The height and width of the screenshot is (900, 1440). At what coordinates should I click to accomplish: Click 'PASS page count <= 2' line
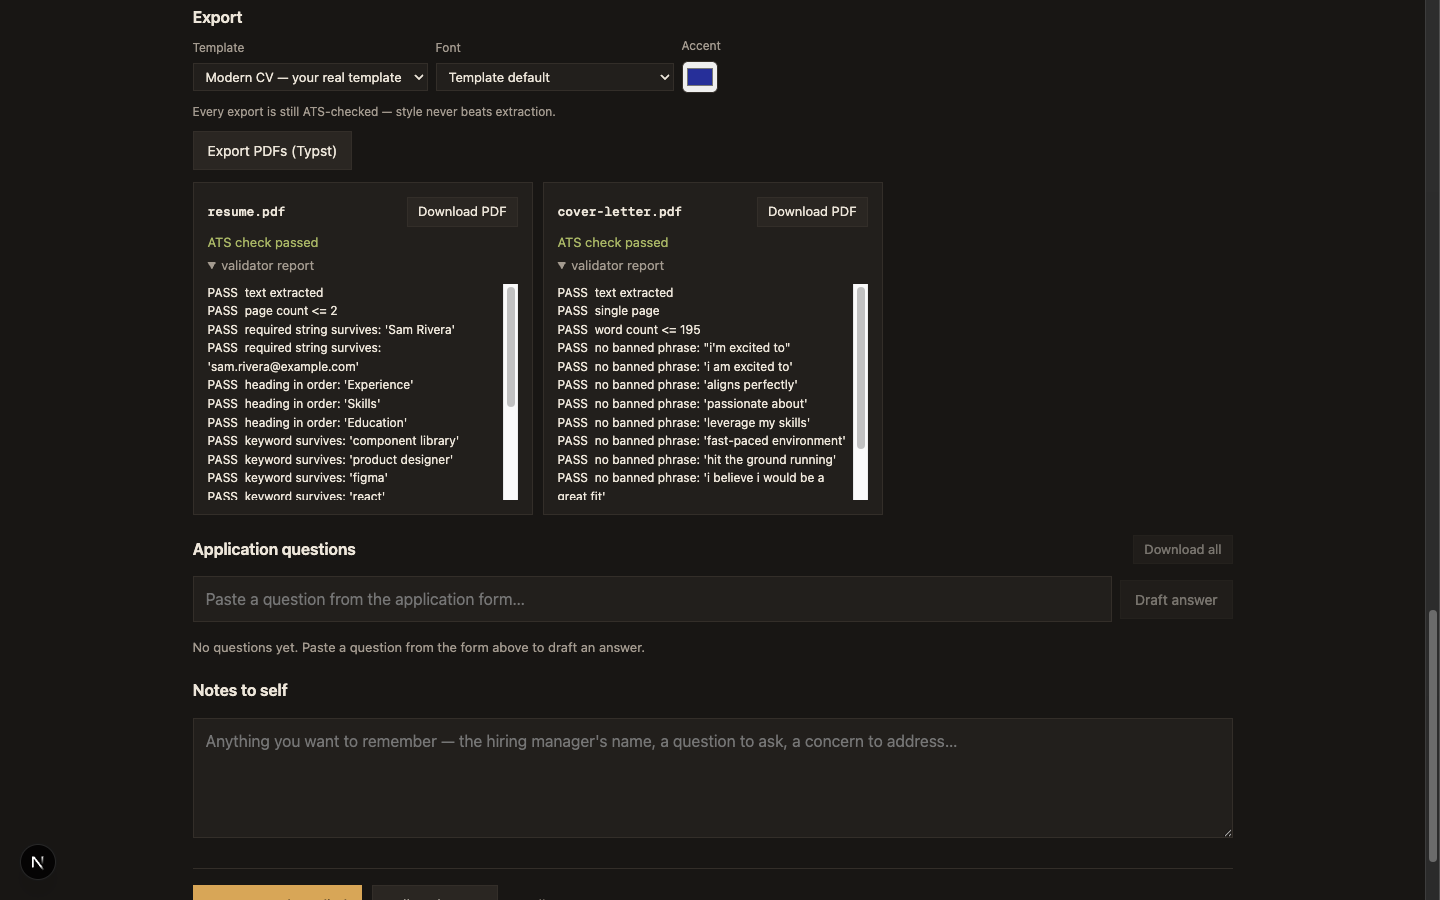[x=272, y=311]
